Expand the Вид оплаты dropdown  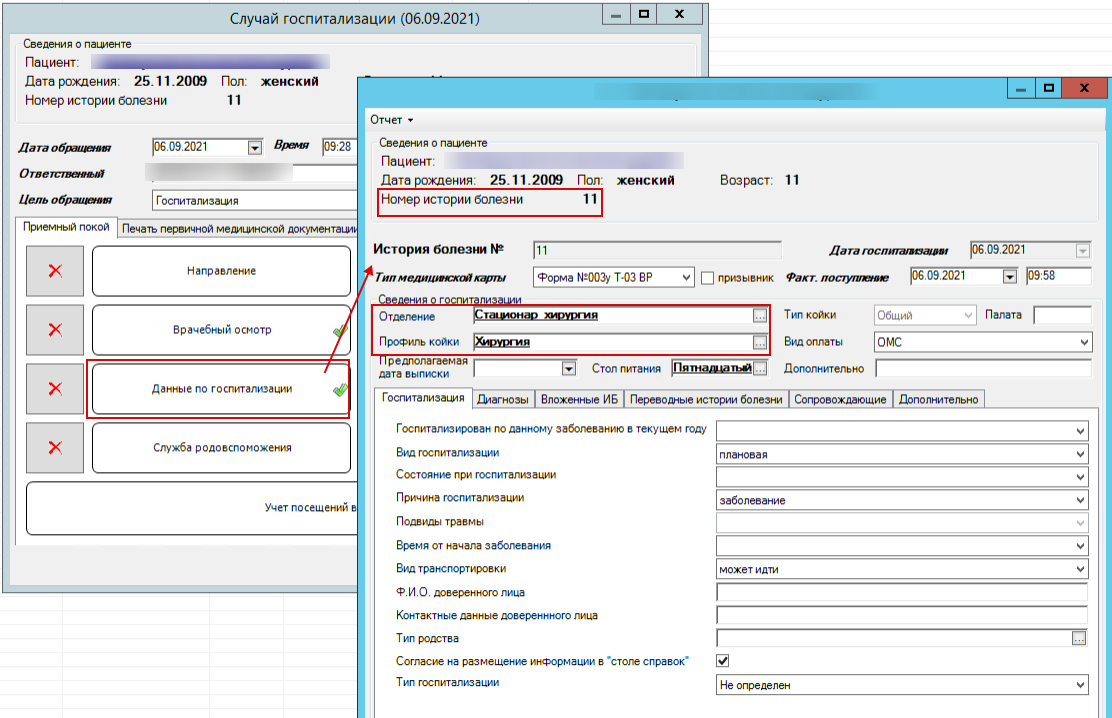[x=1084, y=343]
